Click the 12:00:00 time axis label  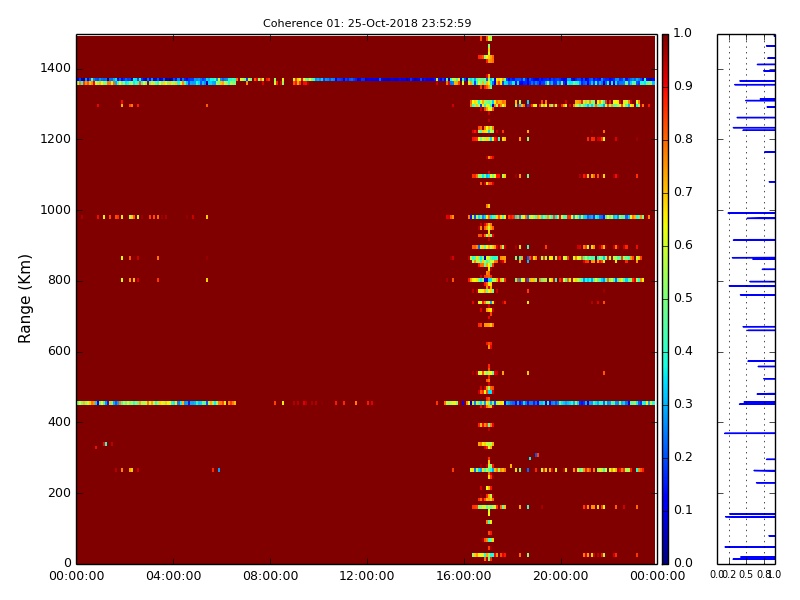(x=367, y=576)
